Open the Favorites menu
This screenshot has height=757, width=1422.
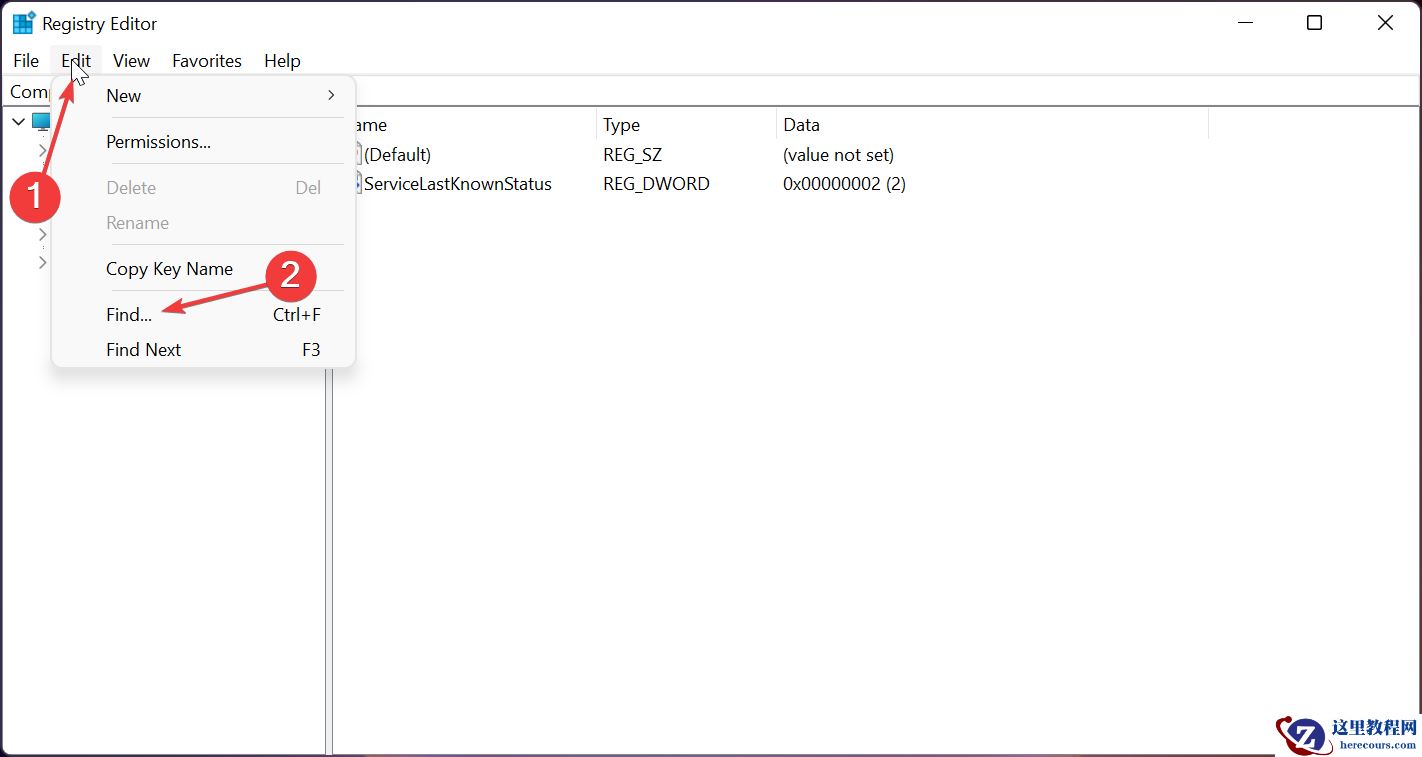(x=206, y=61)
